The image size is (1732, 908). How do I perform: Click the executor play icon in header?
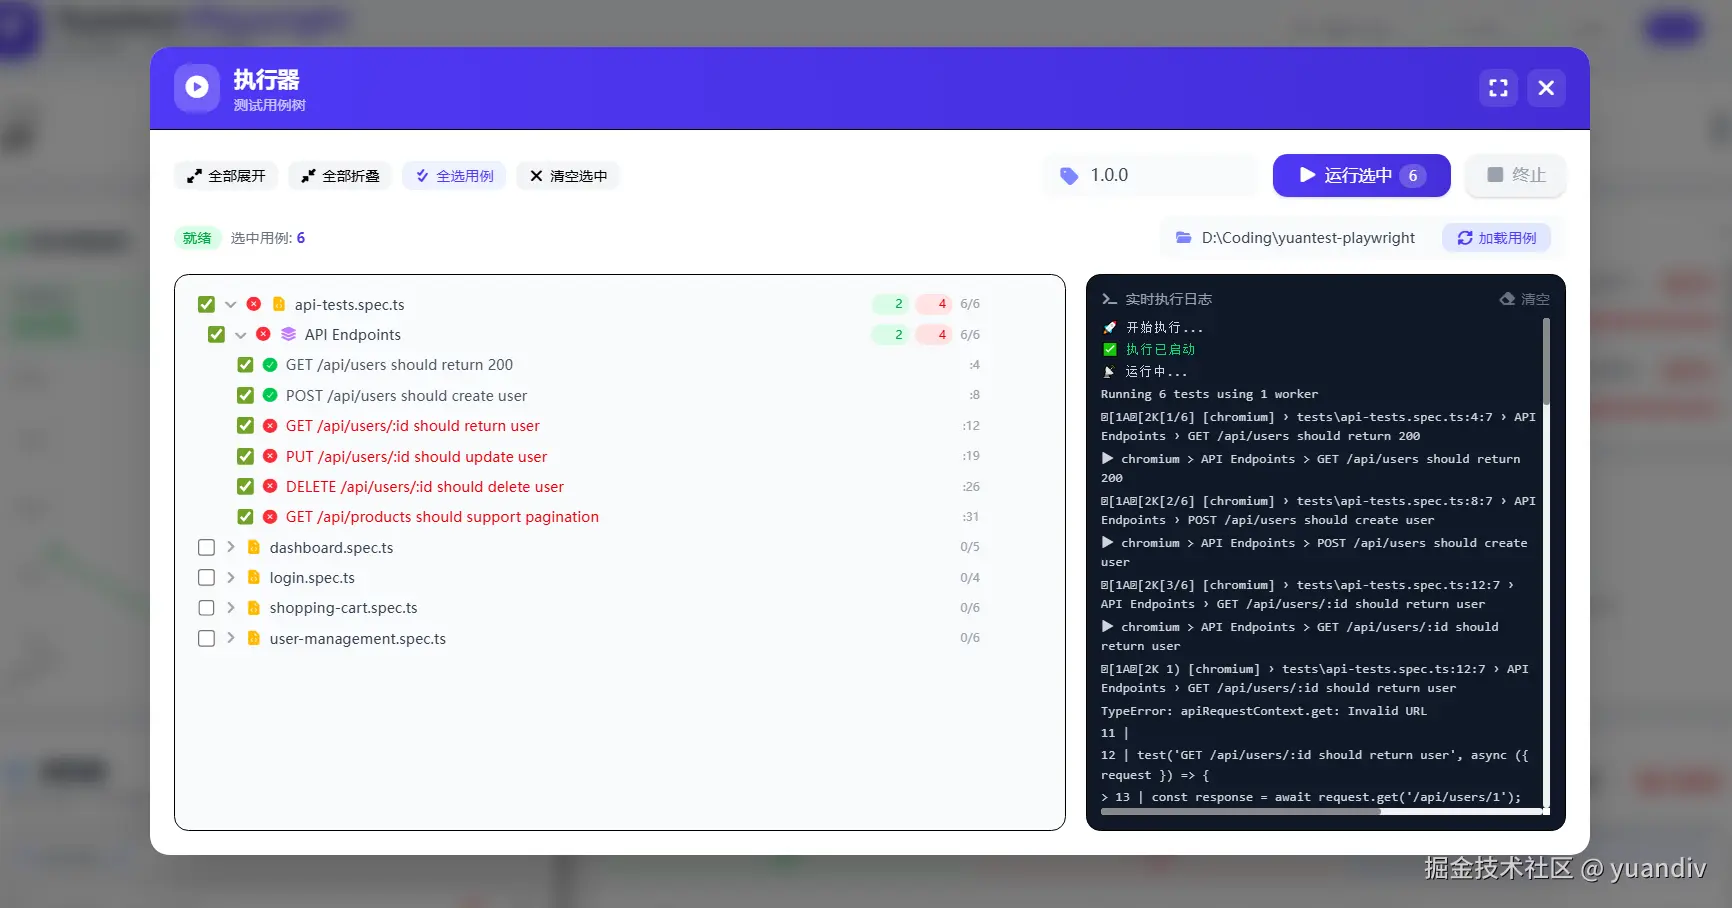tap(197, 88)
